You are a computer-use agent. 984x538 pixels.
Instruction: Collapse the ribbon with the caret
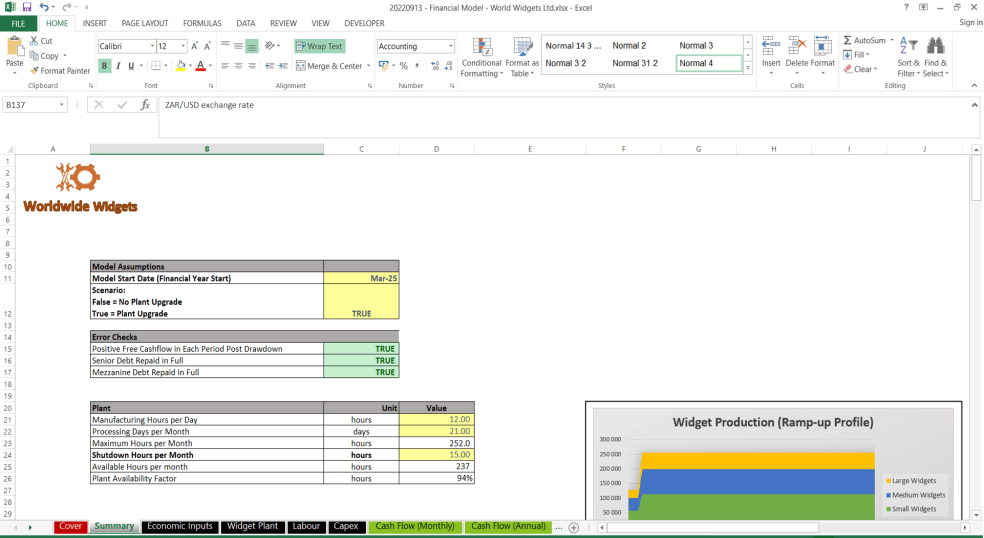[x=975, y=85]
